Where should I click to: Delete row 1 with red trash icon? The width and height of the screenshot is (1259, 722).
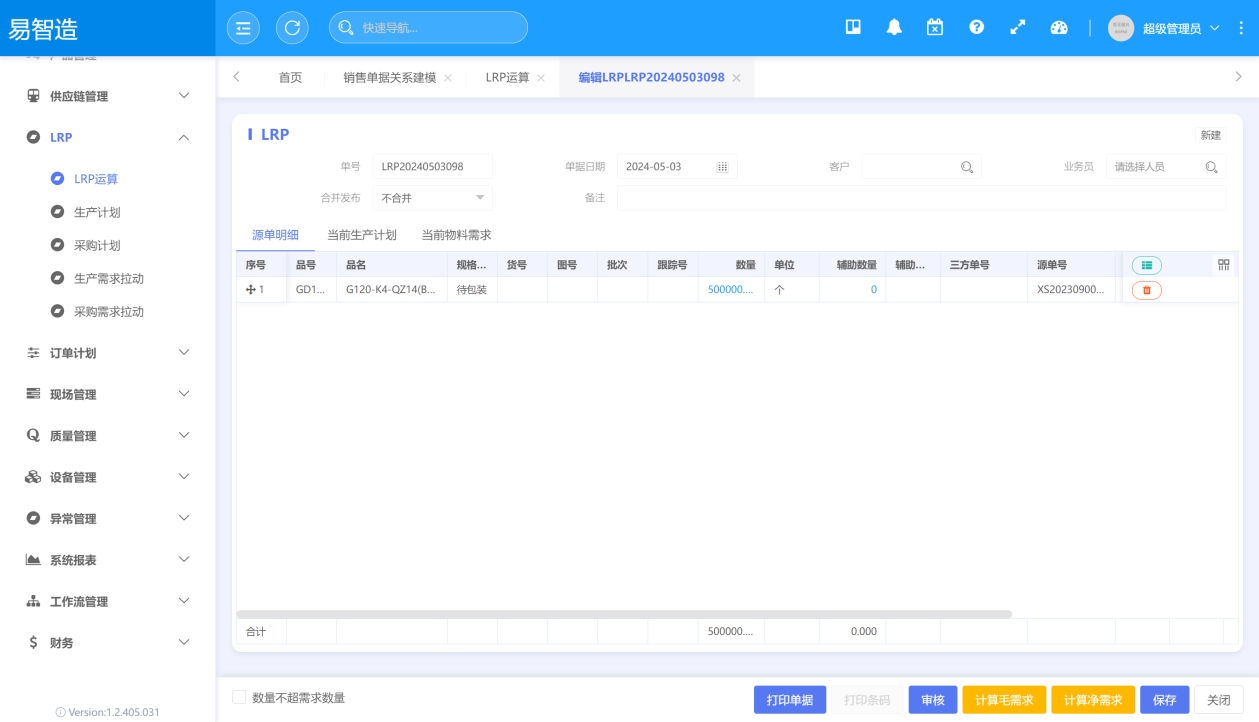1146,290
